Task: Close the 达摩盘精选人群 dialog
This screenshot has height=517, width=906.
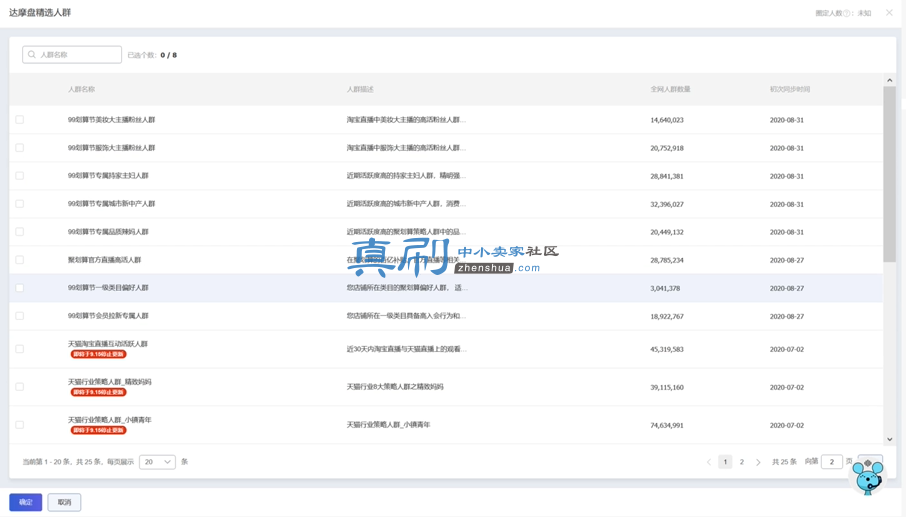Action: point(889,13)
